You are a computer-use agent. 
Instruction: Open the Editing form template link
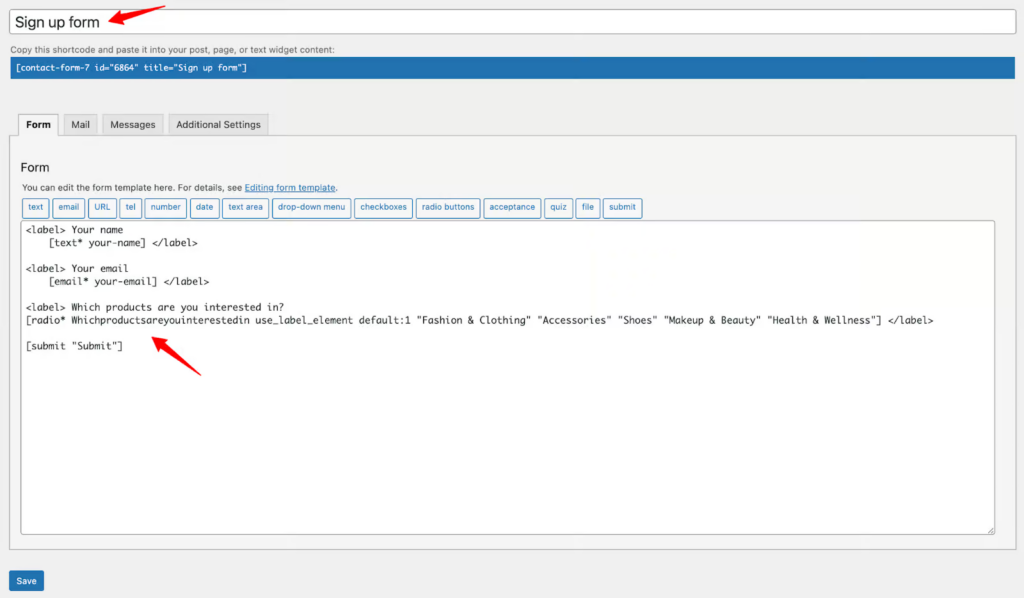pyautogui.click(x=290, y=187)
